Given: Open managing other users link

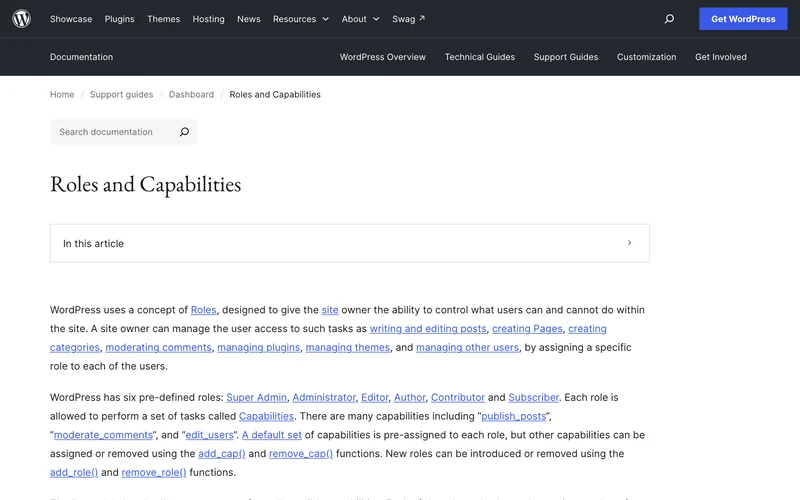Looking at the screenshot, I should pyautogui.click(x=467, y=347).
